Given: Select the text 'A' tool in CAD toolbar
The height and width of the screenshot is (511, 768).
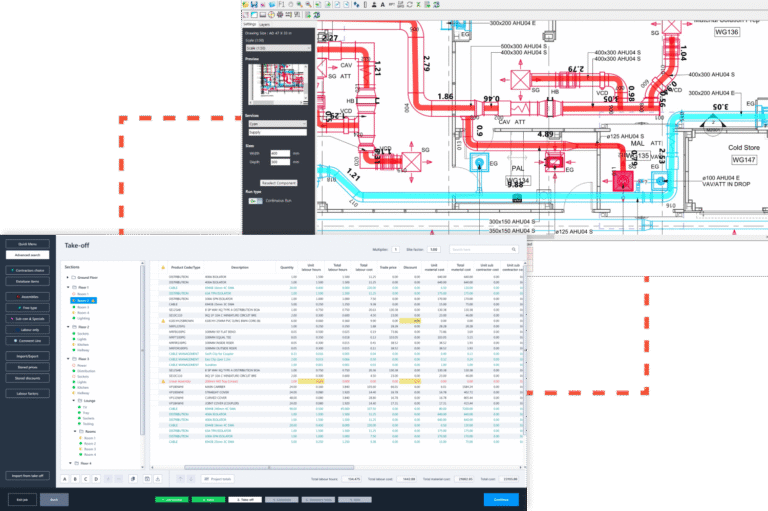Looking at the screenshot, I should coord(383,4).
